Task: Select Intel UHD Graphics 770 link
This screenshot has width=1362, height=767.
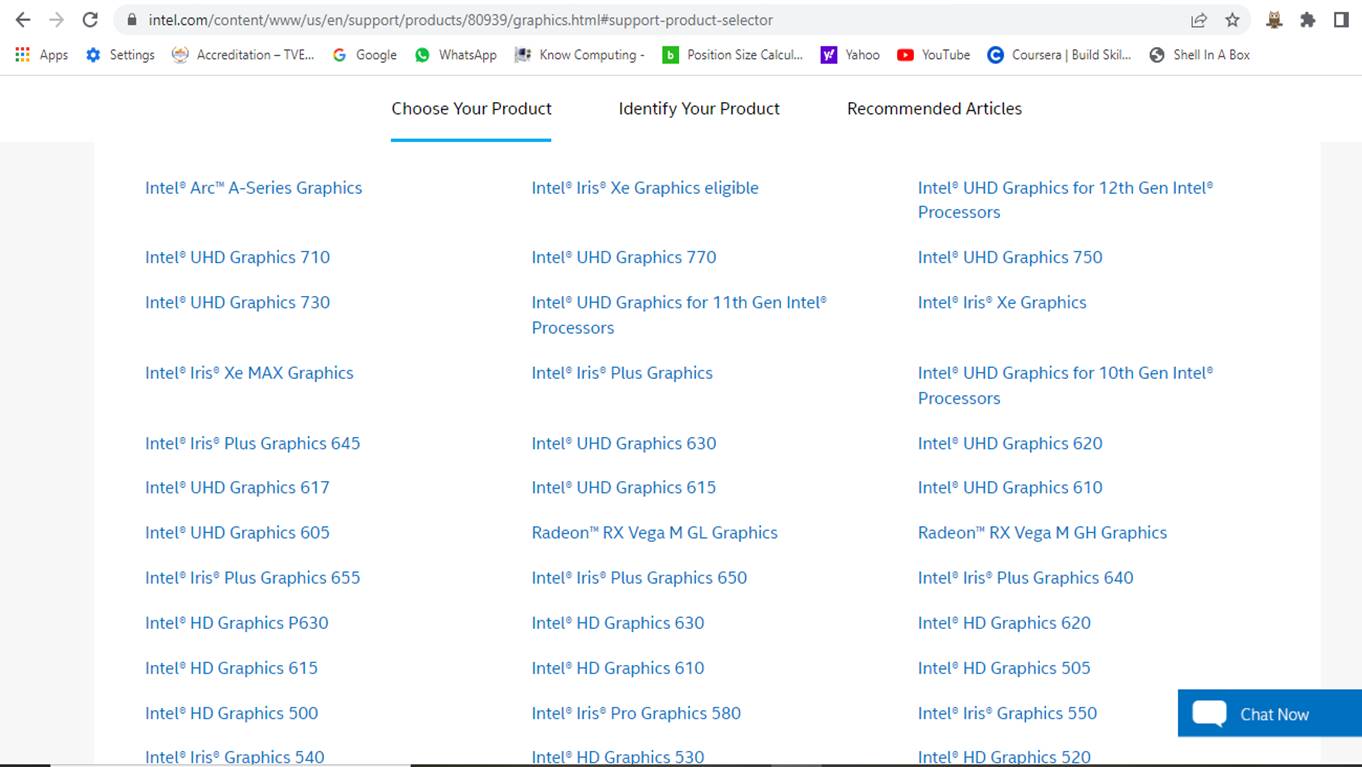Action: [x=623, y=257]
